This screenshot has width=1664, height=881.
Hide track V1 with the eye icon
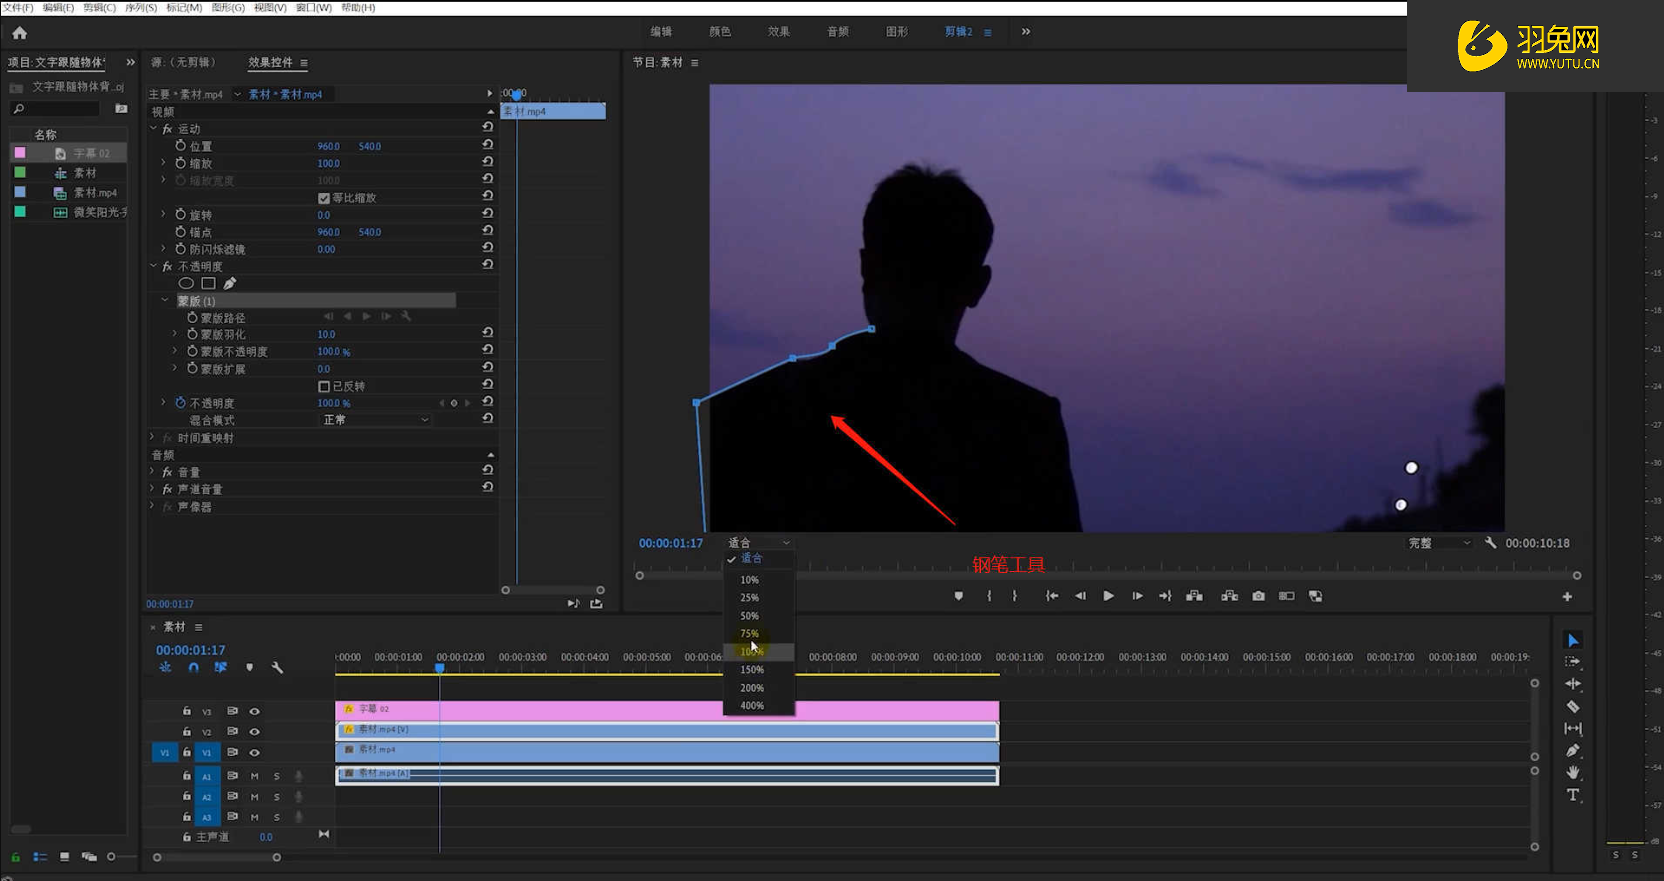255,752
